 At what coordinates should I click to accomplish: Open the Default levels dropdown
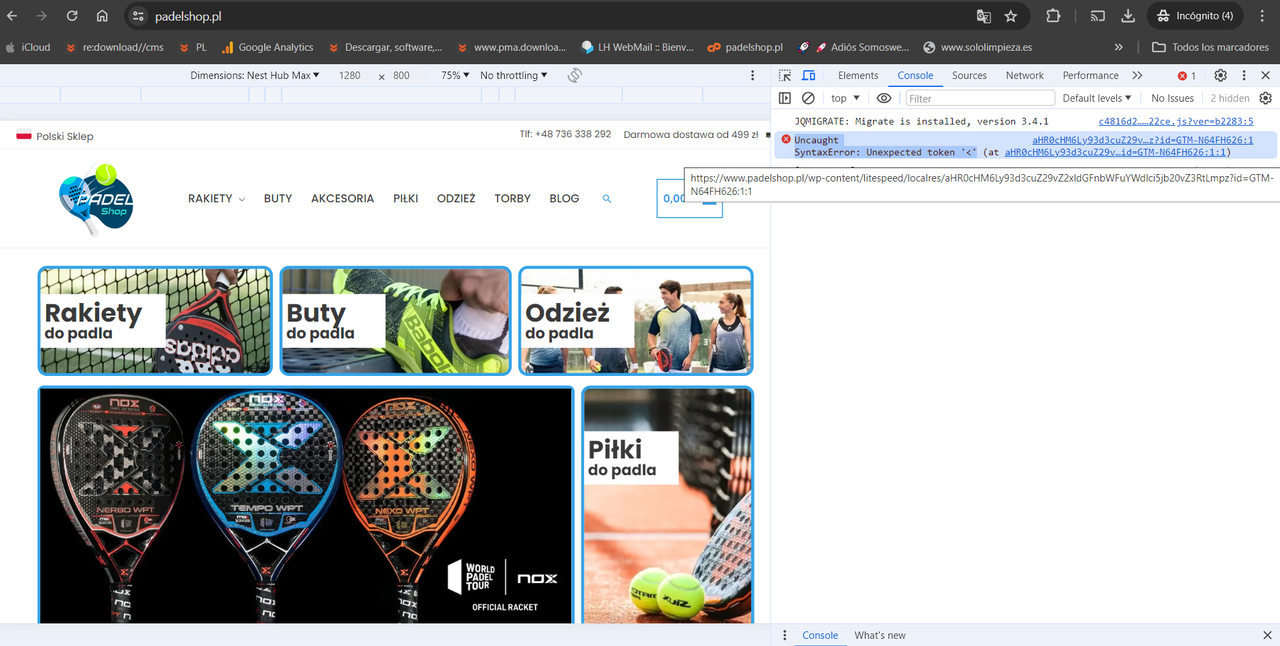(1097, 98)
